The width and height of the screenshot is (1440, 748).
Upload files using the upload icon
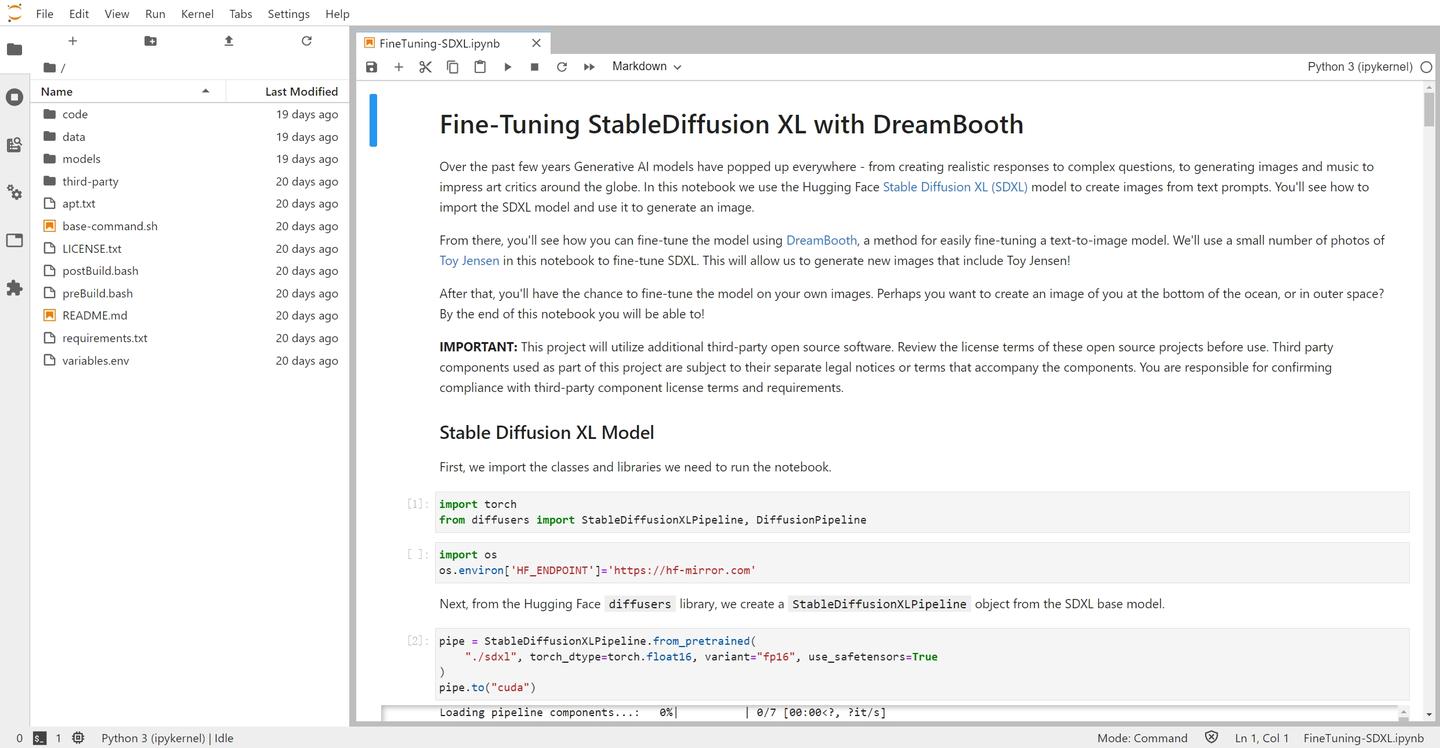click(228, 40)
